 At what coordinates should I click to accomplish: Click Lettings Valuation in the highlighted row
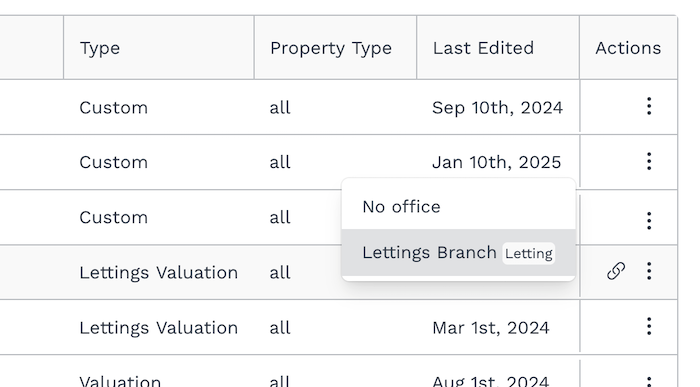pyautogui.click(x=158, y=272)
